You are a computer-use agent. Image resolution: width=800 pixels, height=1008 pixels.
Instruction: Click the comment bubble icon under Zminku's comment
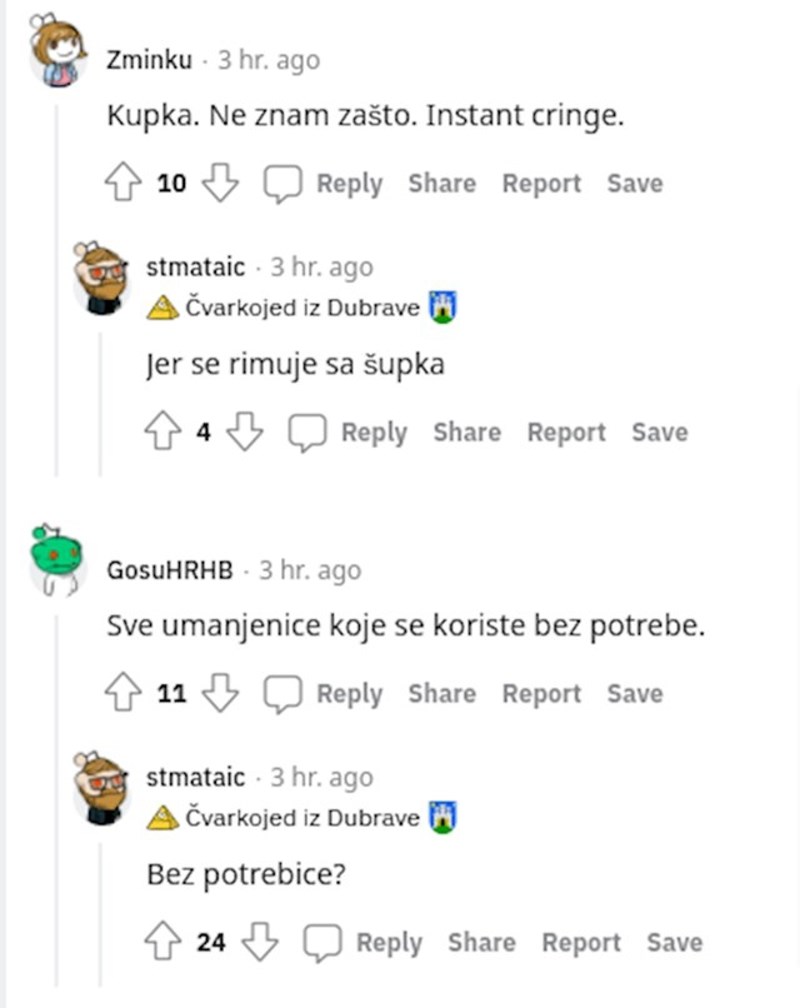click(282, 184)
